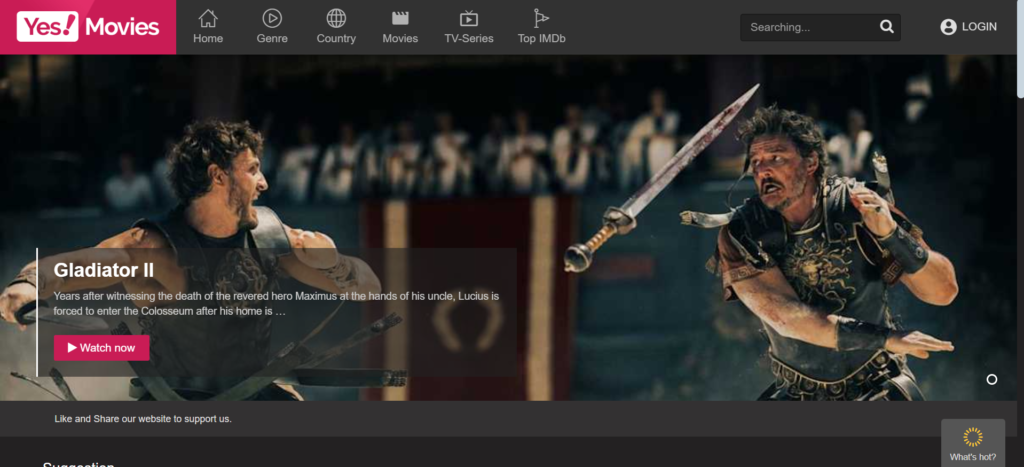The height and width of the screenshot is (467, 1024).
Task: Click "Like and Share our website" text
Action: pyautogui.click(x=143, y=419)
